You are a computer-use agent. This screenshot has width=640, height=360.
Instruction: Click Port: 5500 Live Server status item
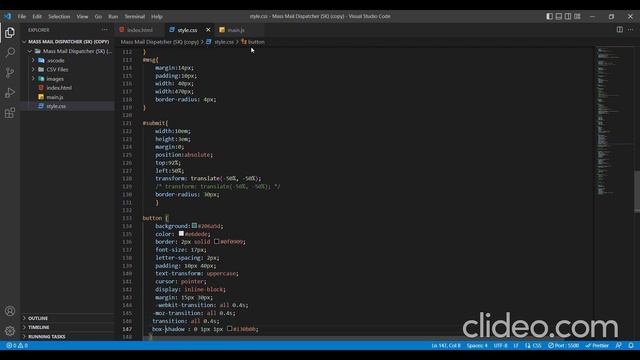pos(564,345)
